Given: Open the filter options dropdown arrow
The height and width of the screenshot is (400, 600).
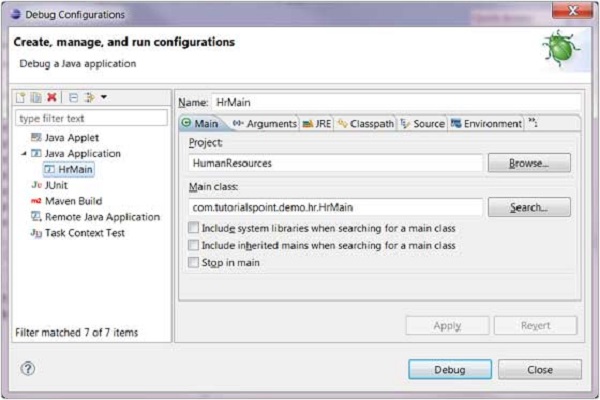Looking at the screenshot, I should pyautogui.click(x=104, y=98).
